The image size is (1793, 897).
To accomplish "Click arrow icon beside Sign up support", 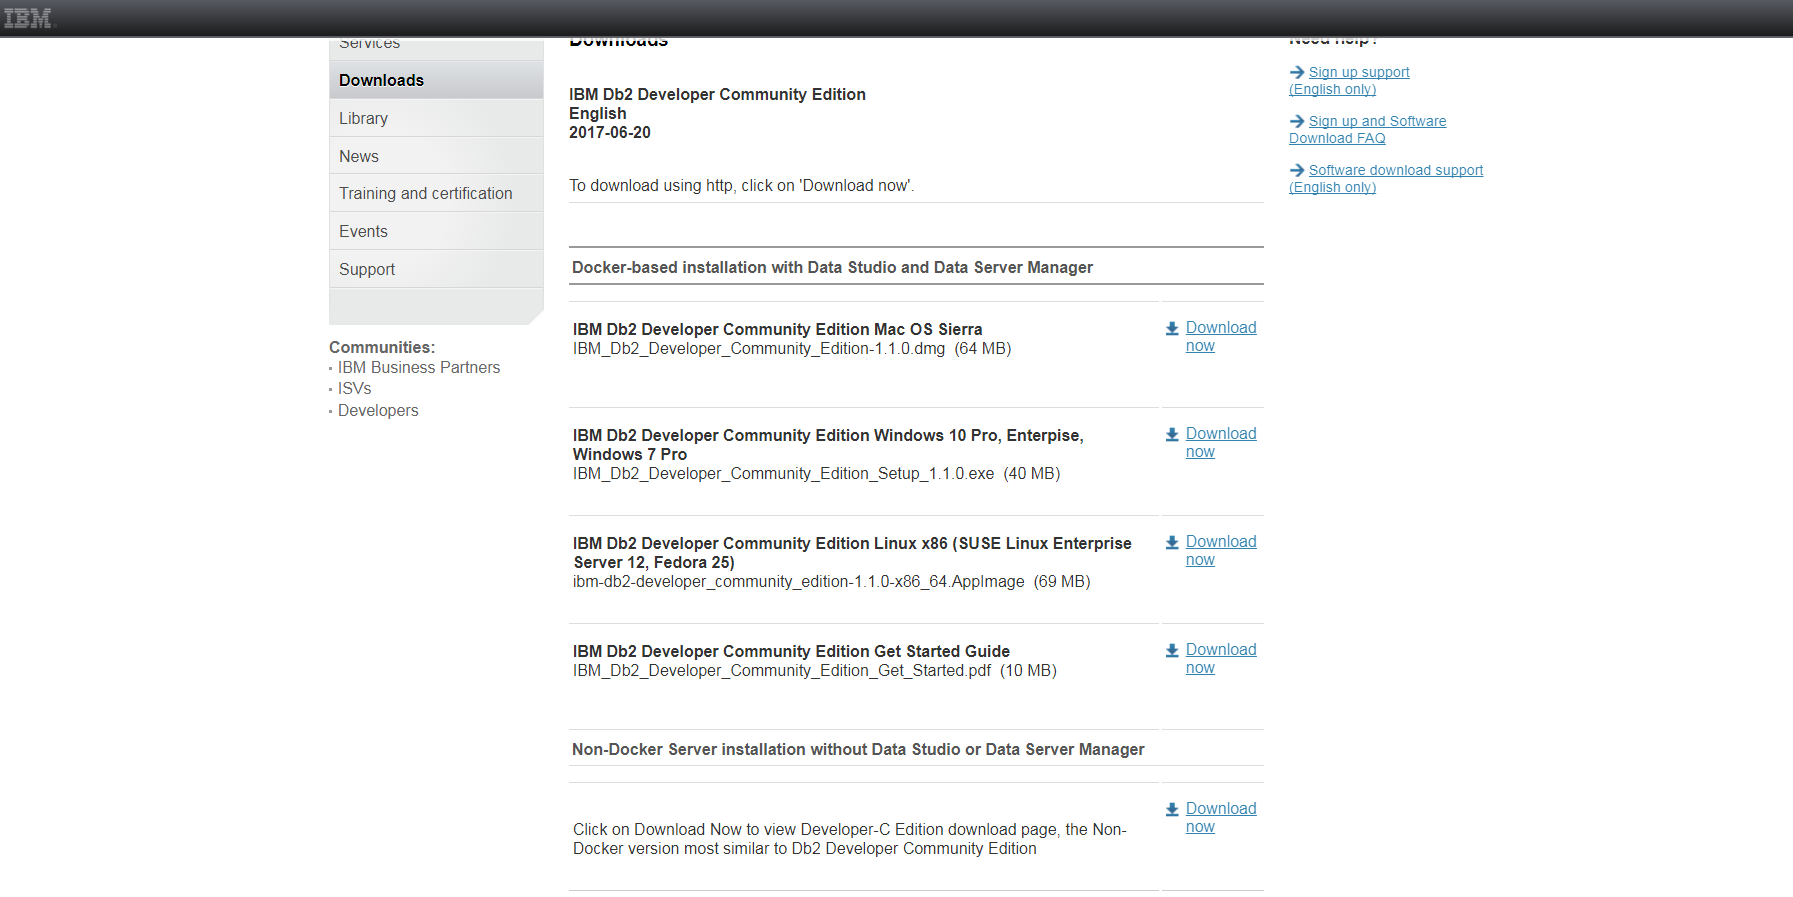I will 1297,72.
